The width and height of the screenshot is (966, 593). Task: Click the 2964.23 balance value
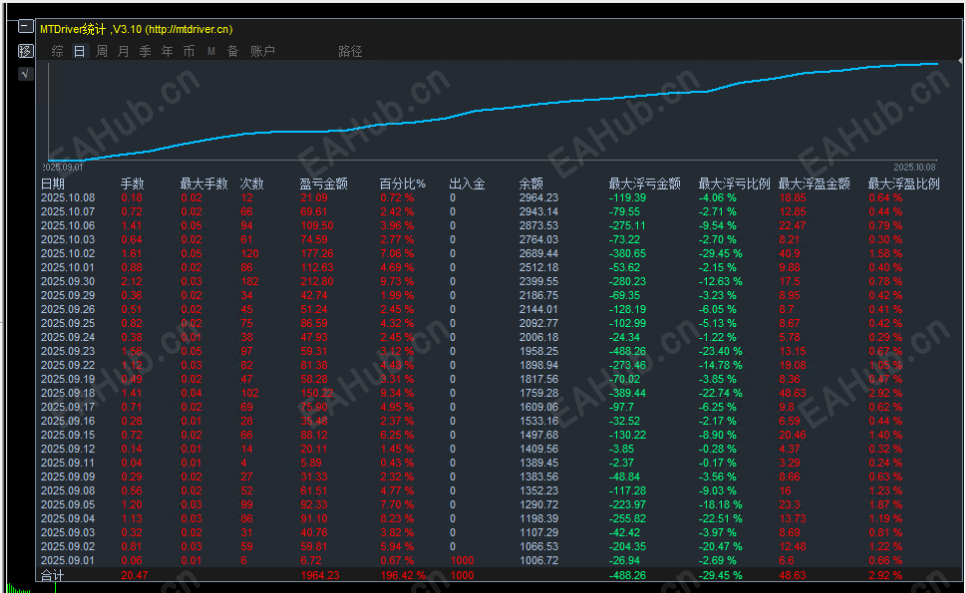538,198
